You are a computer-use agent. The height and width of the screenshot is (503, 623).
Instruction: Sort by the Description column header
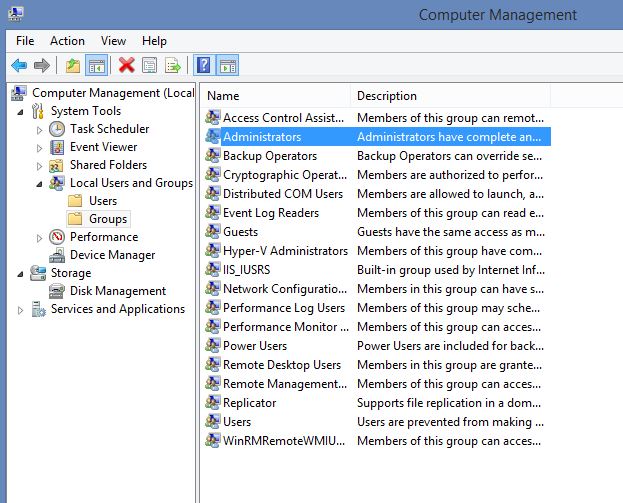451,96
